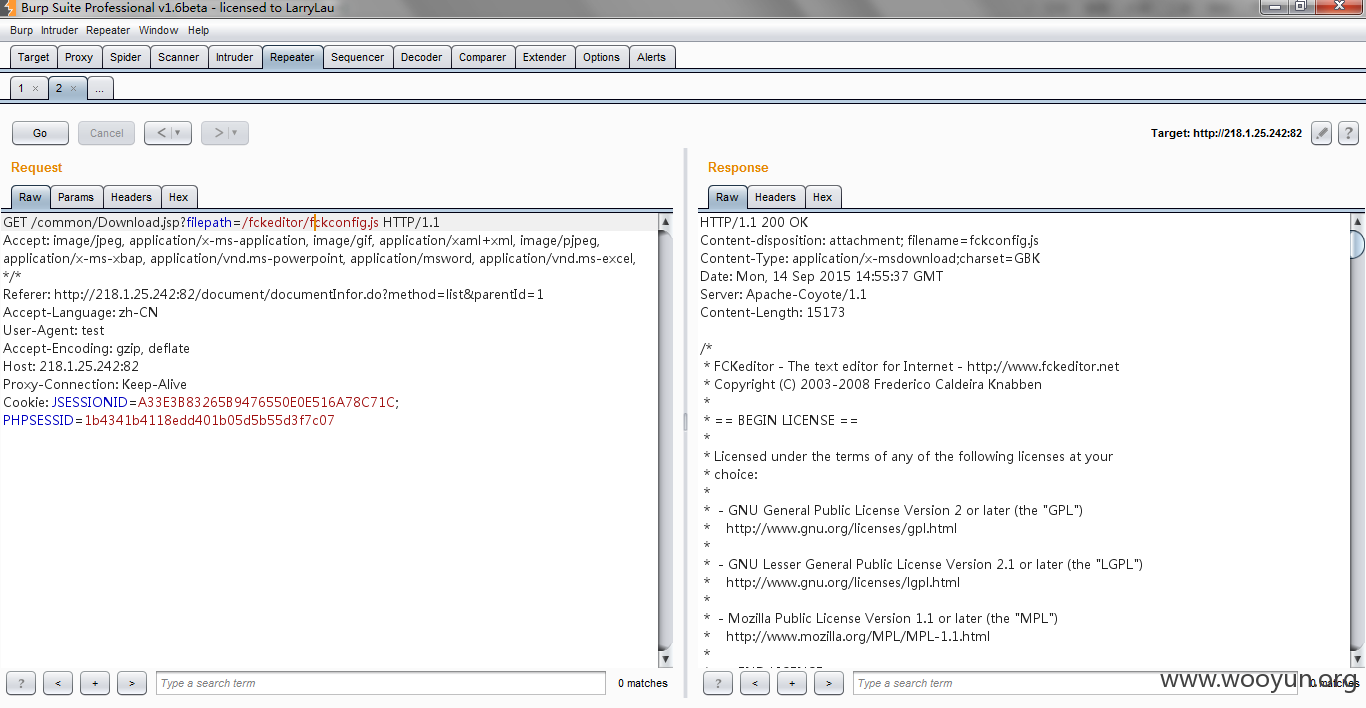Click the Server: Apache-Coyote/1.1 line
The width and height of the screenshot is (1366, 708).
783,294
